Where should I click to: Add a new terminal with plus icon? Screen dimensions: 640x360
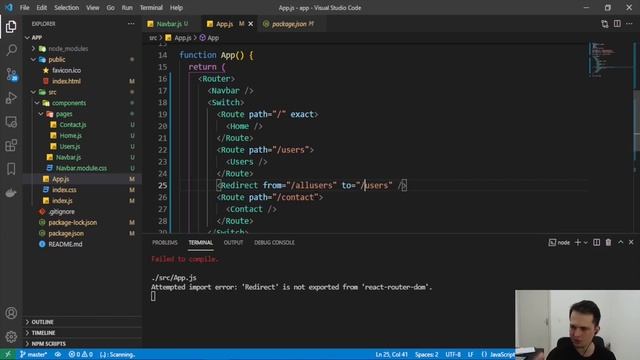coord(577,242)
